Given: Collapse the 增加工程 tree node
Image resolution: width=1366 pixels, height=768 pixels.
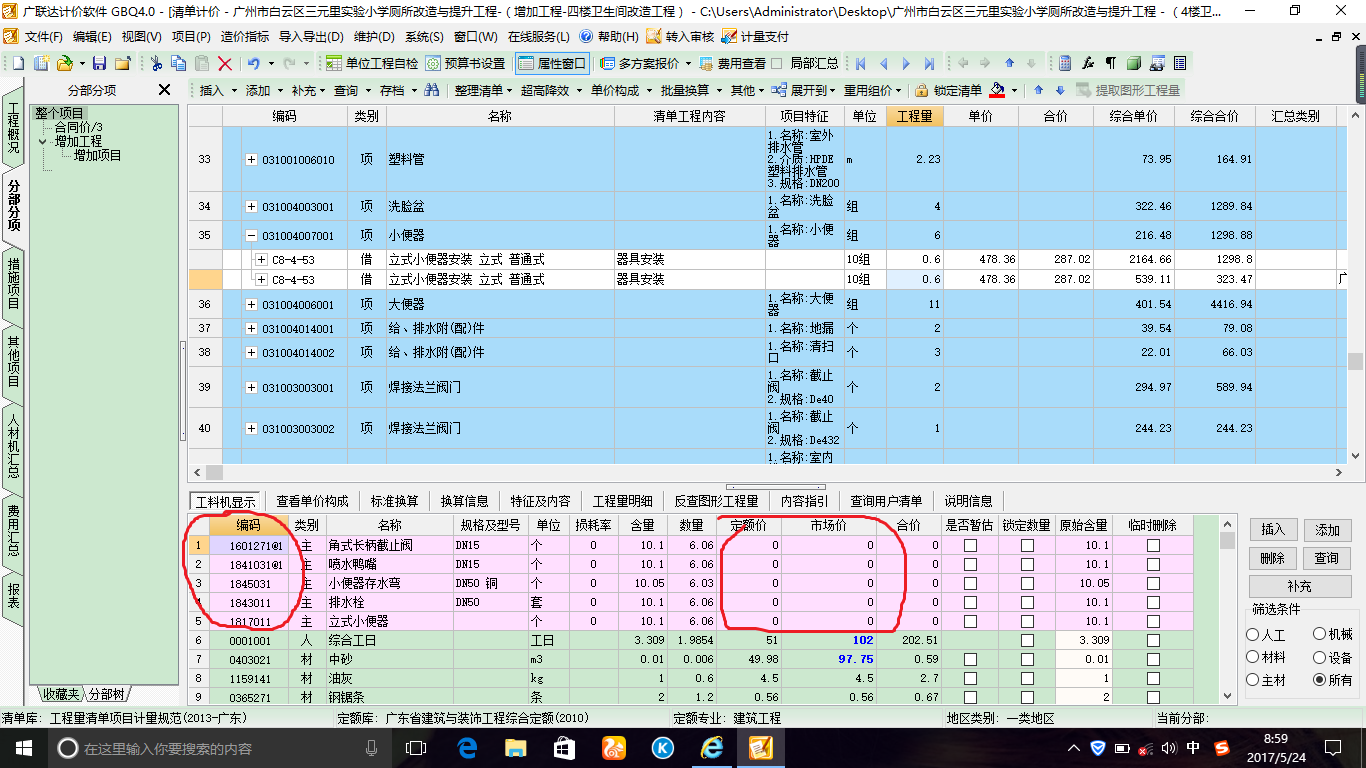Looking at the screenshot, I should pos(43,142).
